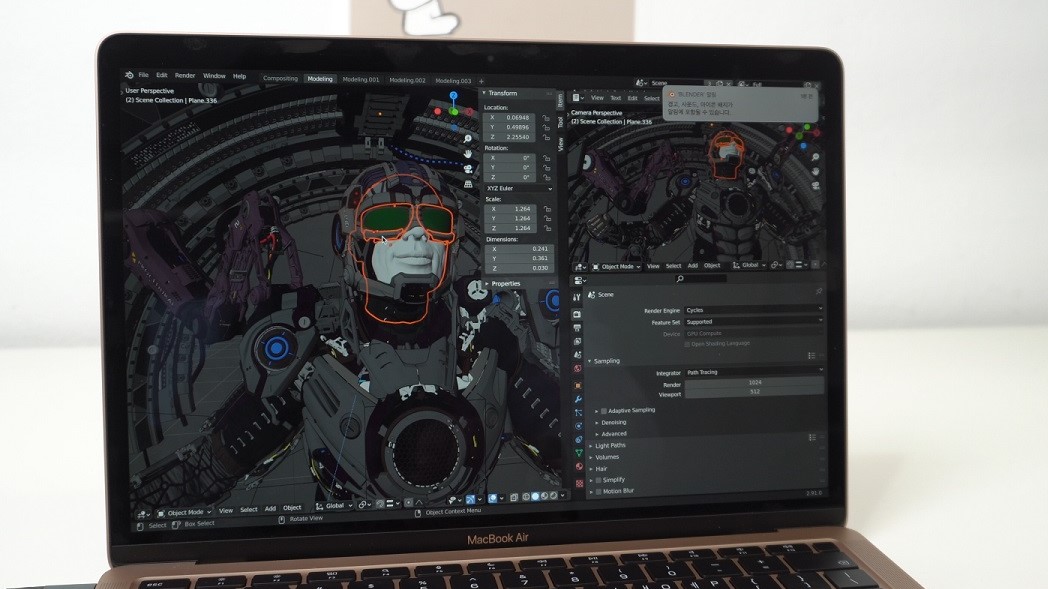Open the Render properties tab icon

[x=577, y=314]
